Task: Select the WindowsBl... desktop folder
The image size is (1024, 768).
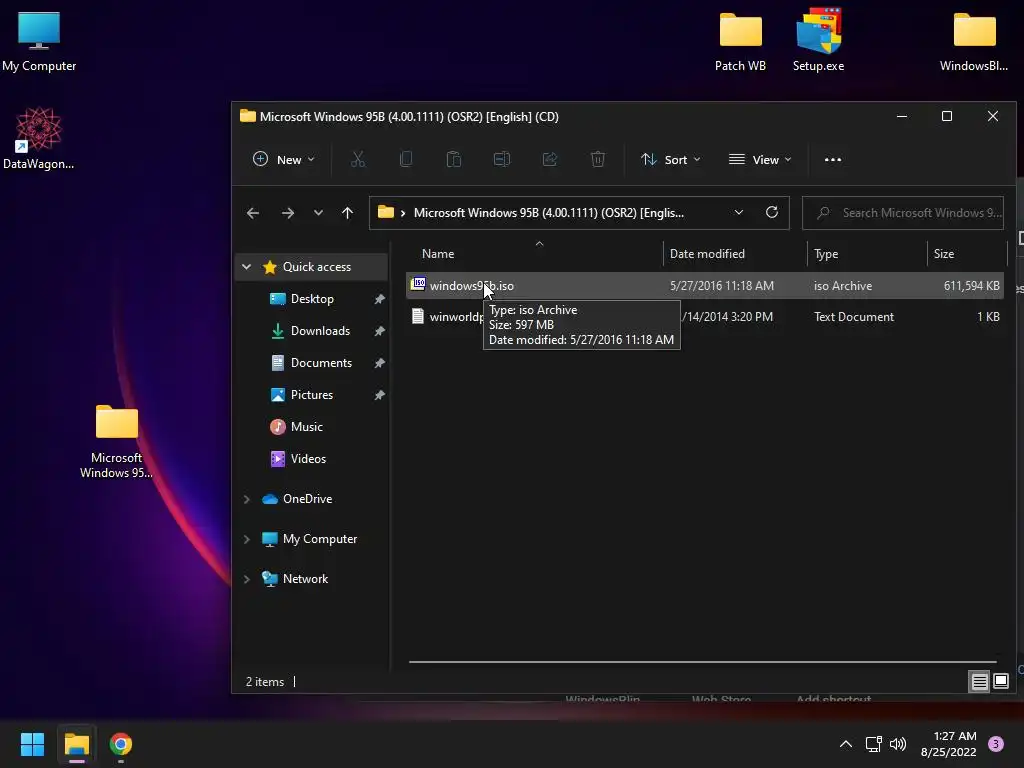Action: click(x=974, y=41)
